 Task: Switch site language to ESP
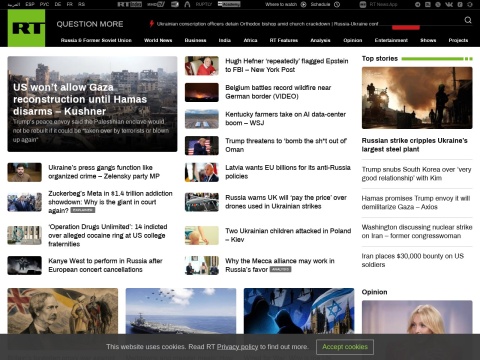tap(30, 4)
